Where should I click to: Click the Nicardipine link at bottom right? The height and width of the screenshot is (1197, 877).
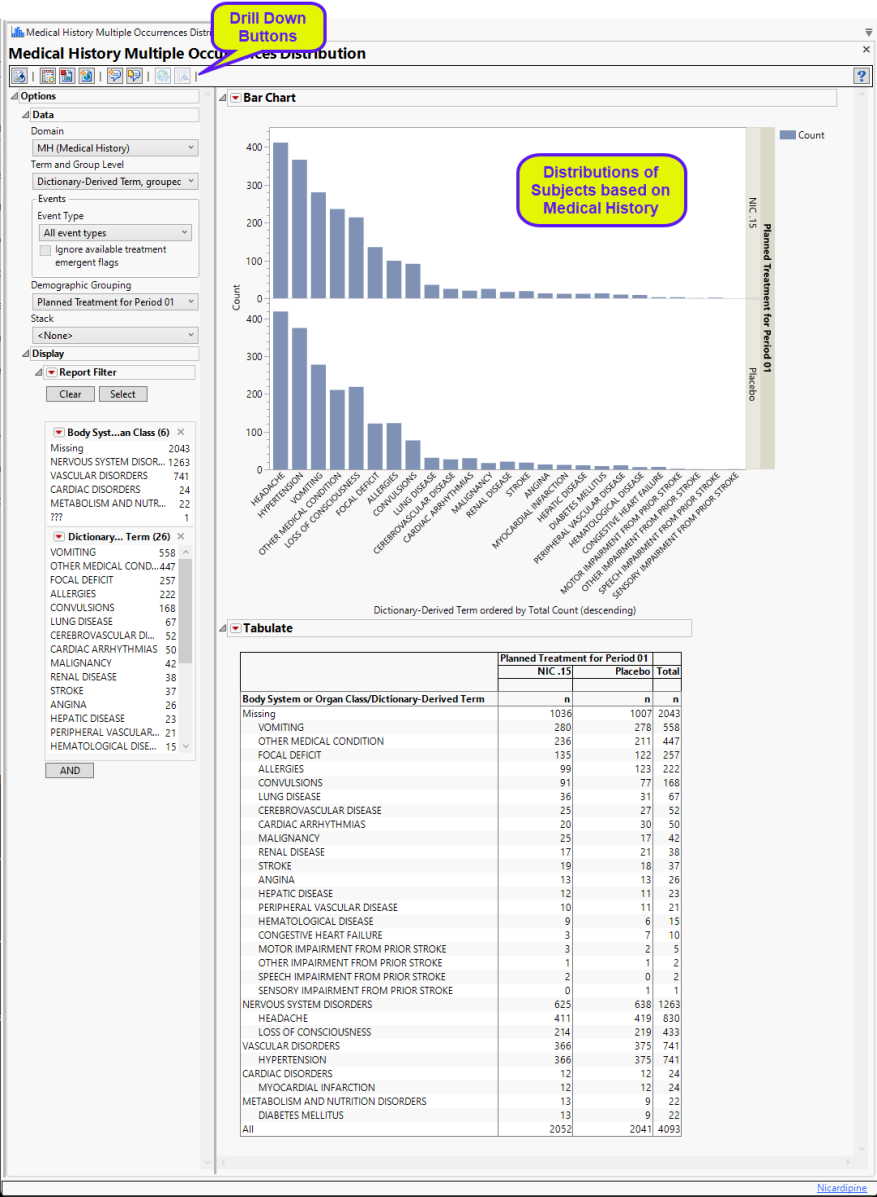click(841, 1187)
